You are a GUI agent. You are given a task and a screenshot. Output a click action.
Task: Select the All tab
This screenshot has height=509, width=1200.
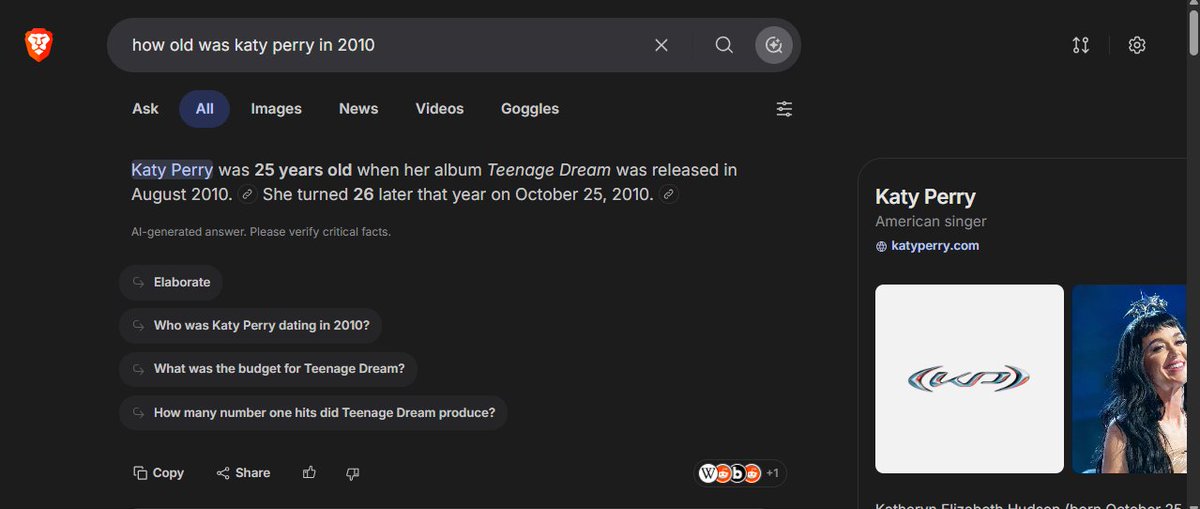205,109
